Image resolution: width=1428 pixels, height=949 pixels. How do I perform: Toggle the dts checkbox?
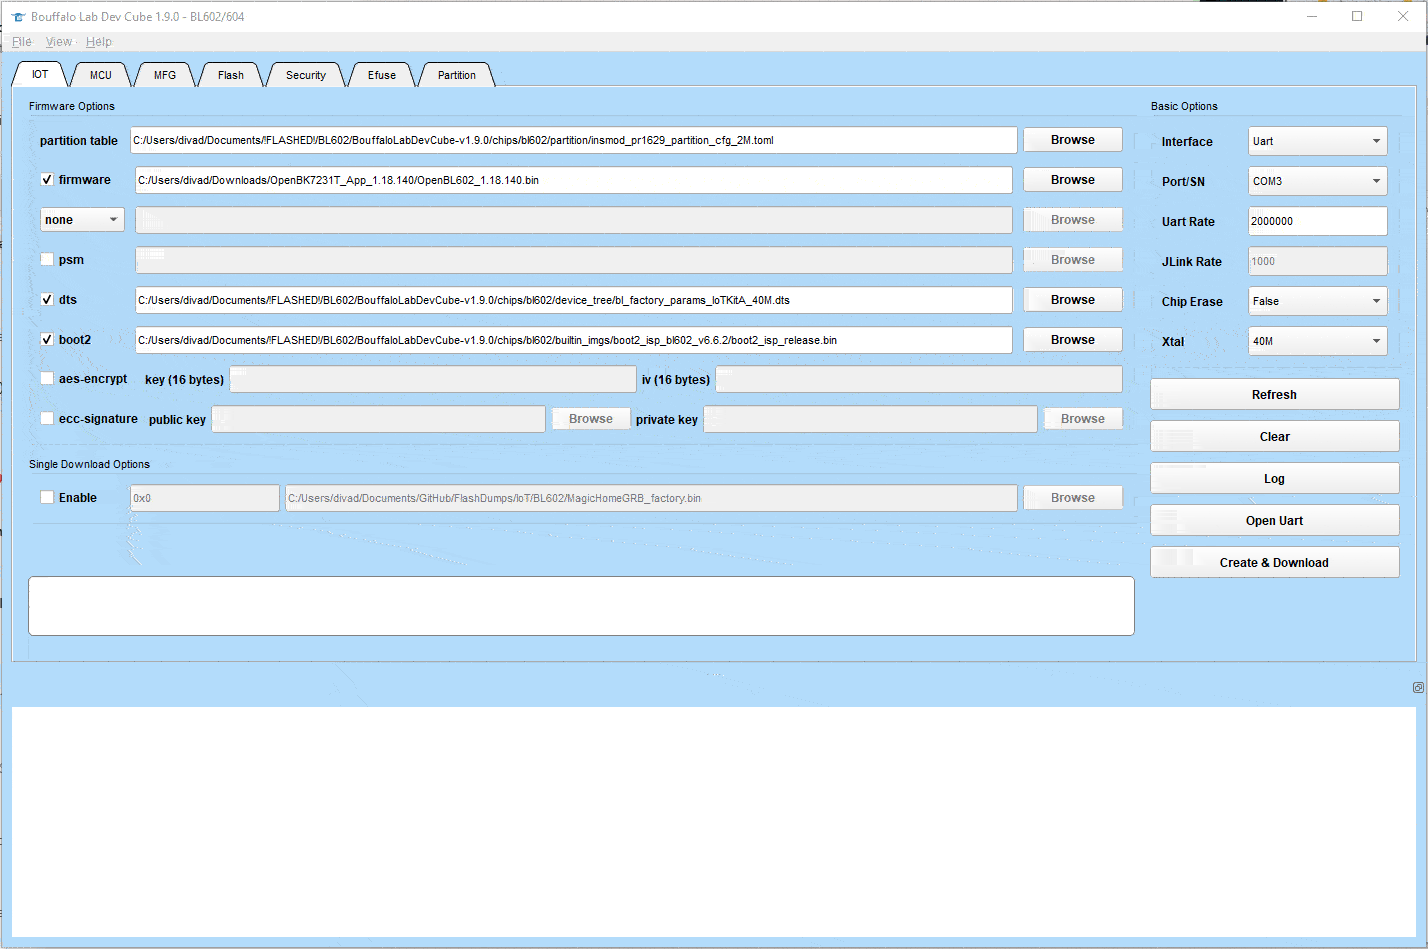pyautogui.click(x=47, y=300)
